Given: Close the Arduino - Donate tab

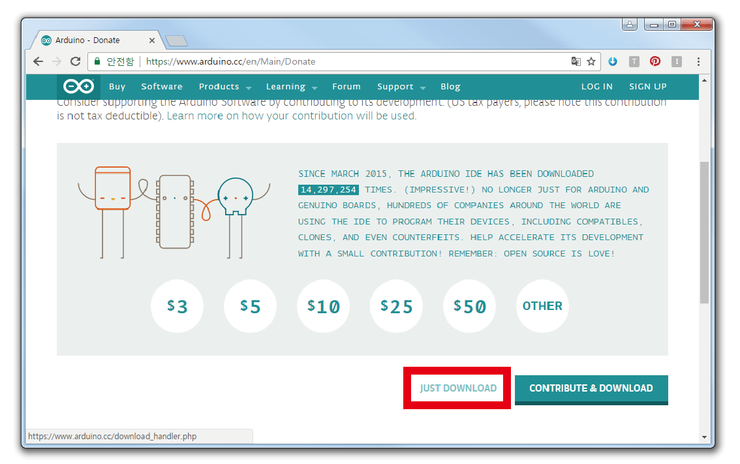Looking at the screenshot, I should click(152, 41).
